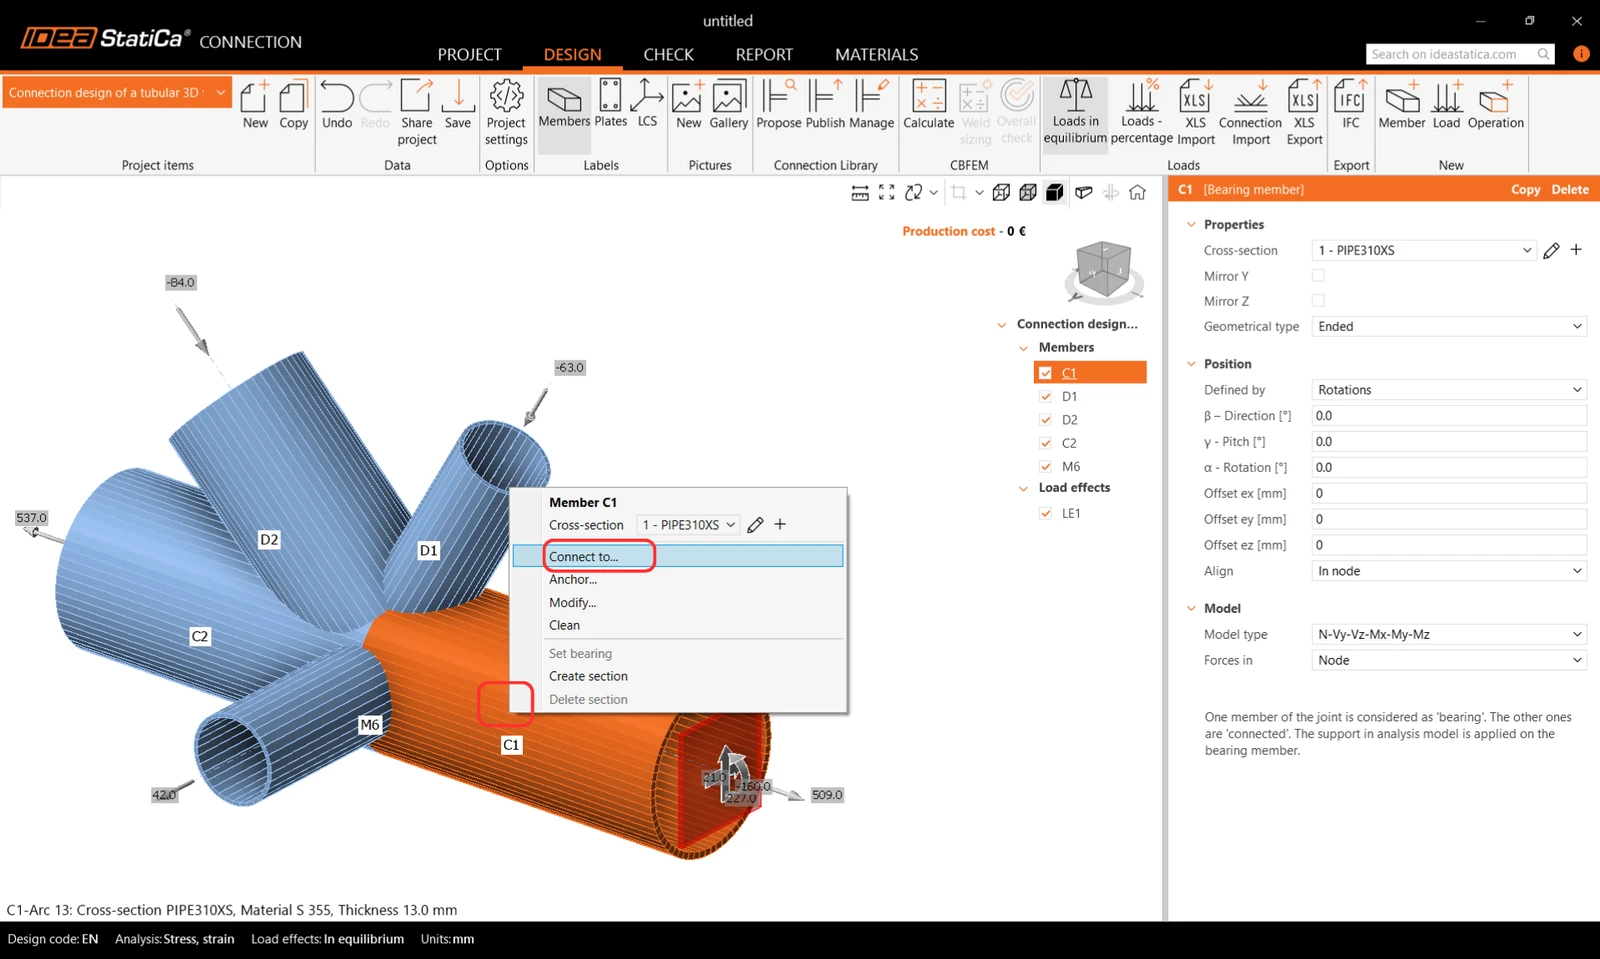Viewport: 1600px width, 959px height.
Task: Enable the Mirror Z checkbox
Action: (1318, 301)
